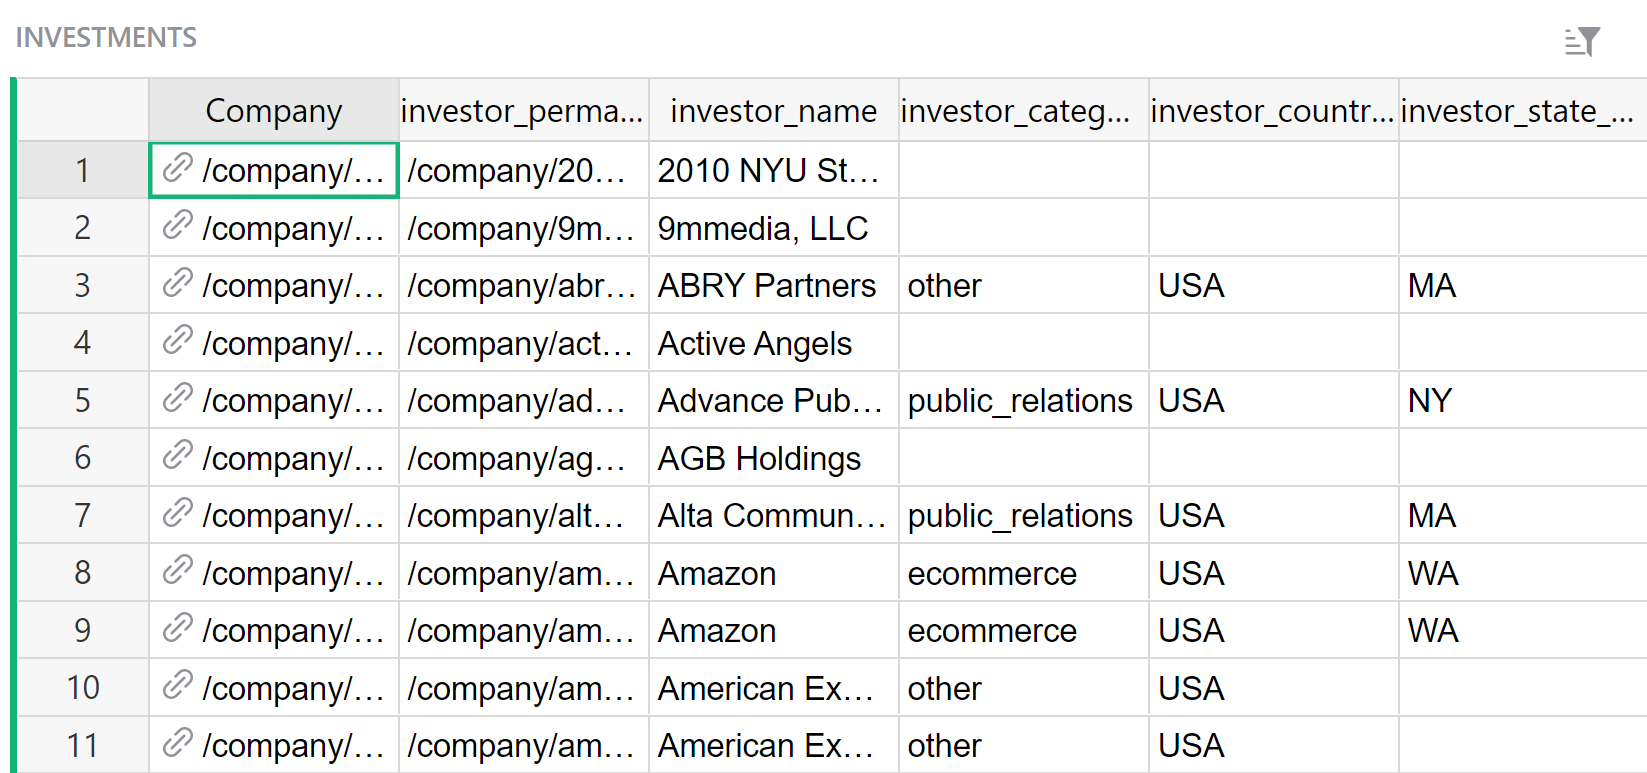The image size is (1647, 773).
Task: Select the investor_permalink column header
Action: coord(522,111)
